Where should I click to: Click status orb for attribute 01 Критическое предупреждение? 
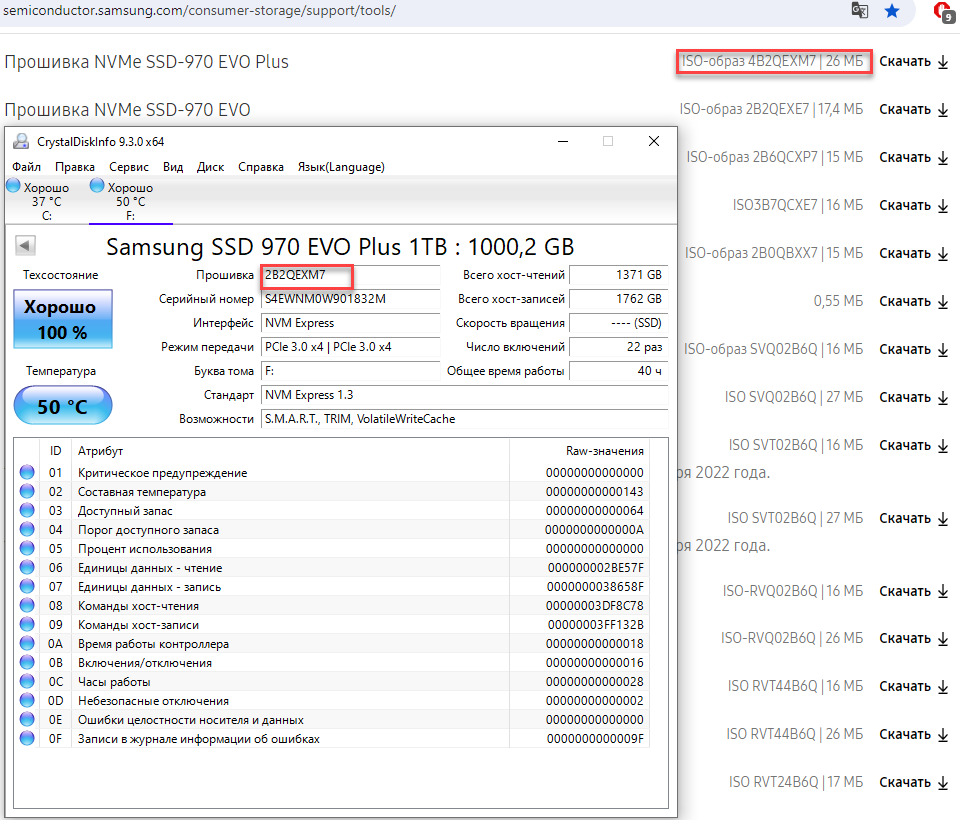click(x=27, y=472)
